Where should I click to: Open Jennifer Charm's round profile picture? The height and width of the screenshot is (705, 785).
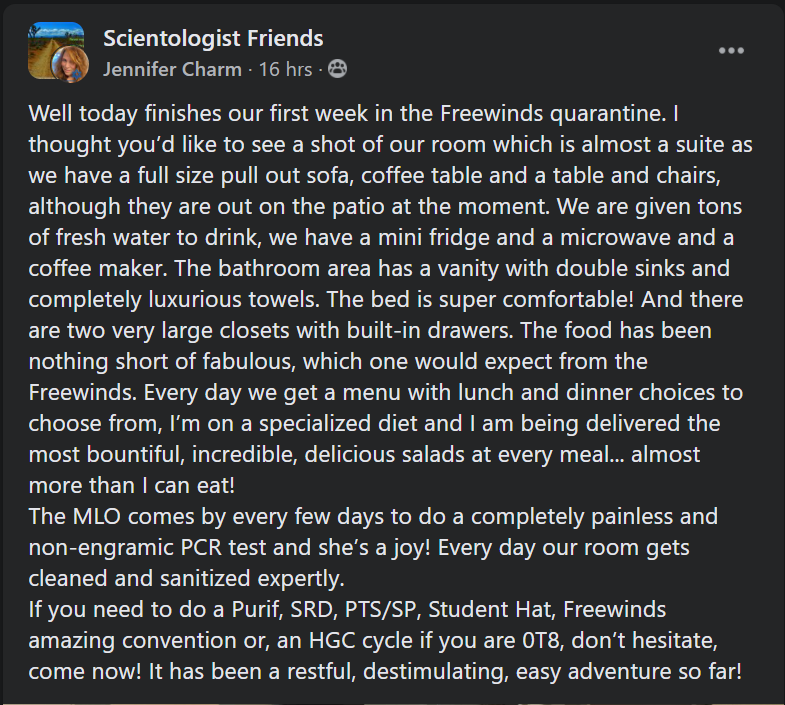point(71,64)
